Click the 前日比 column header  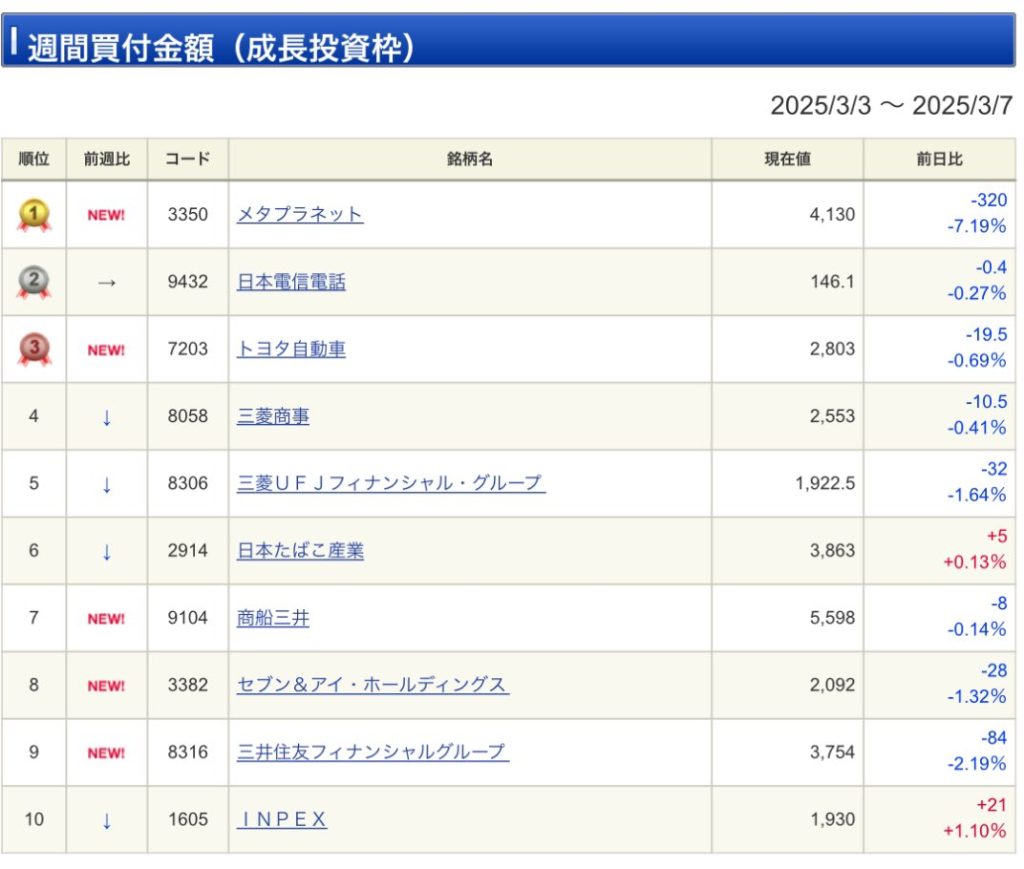(x=939, y=160)
